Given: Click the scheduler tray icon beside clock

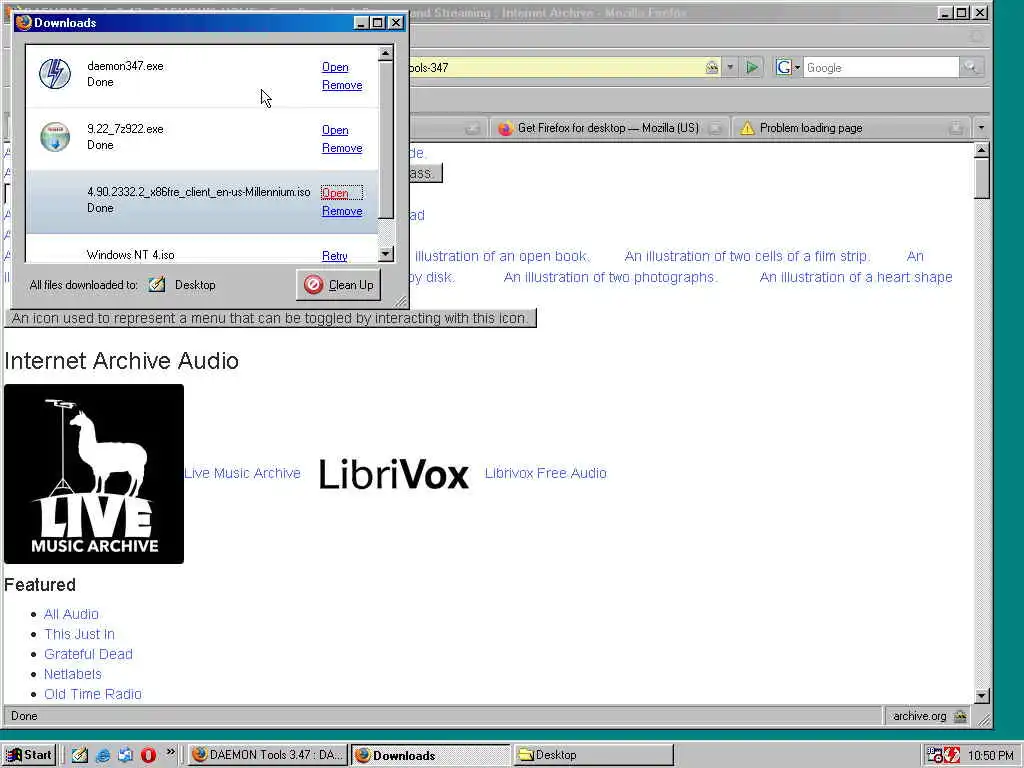Looking at the screenshot, I should pyautogui.click(x=935, y=755).
